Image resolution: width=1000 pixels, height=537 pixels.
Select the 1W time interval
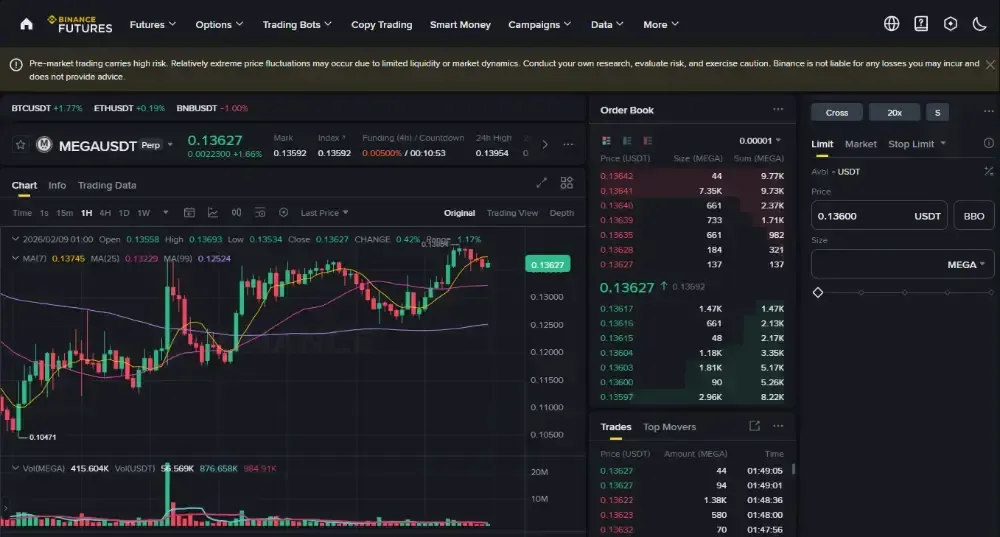point(144,213)
